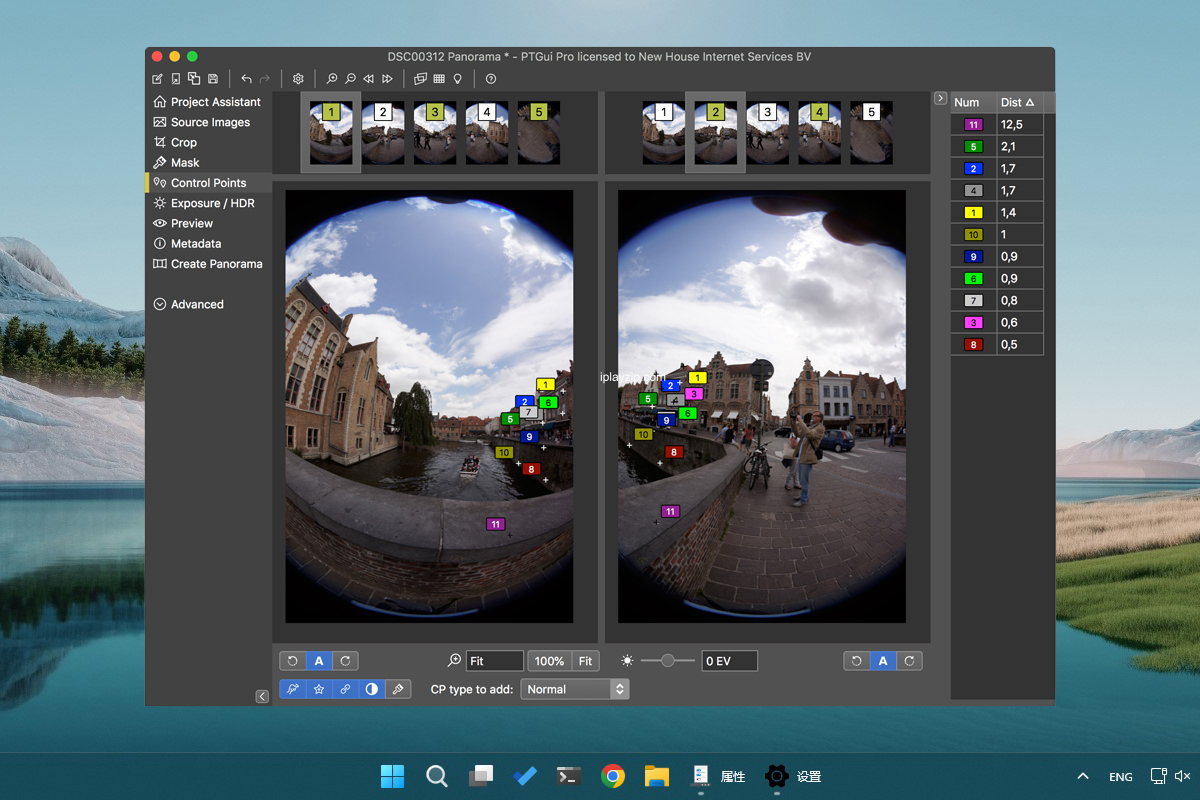Click control point 5 green swatch in table
The width and height of the screenshot is (1200, 800).
pos(973,147)
